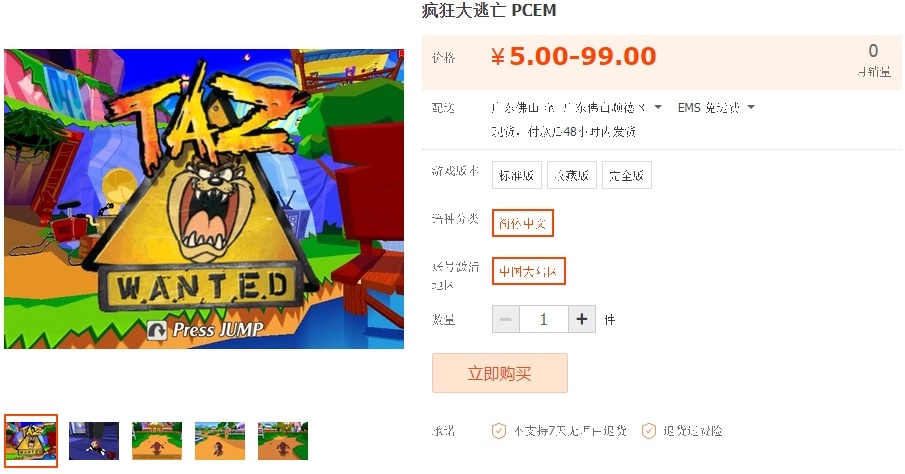Open the EMS shipping method dropdown
905x474 pixels.
(x=716, y=107)
